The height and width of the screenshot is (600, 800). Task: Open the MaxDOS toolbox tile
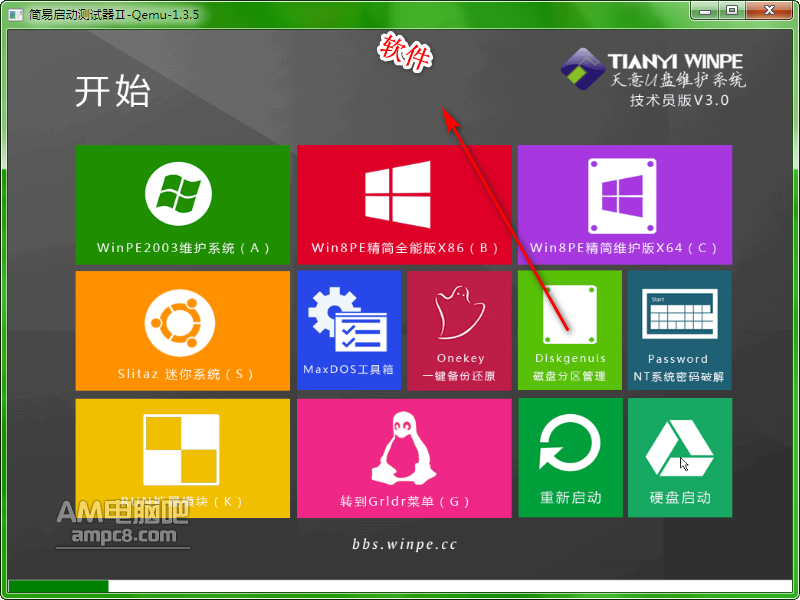coord(349,331)
